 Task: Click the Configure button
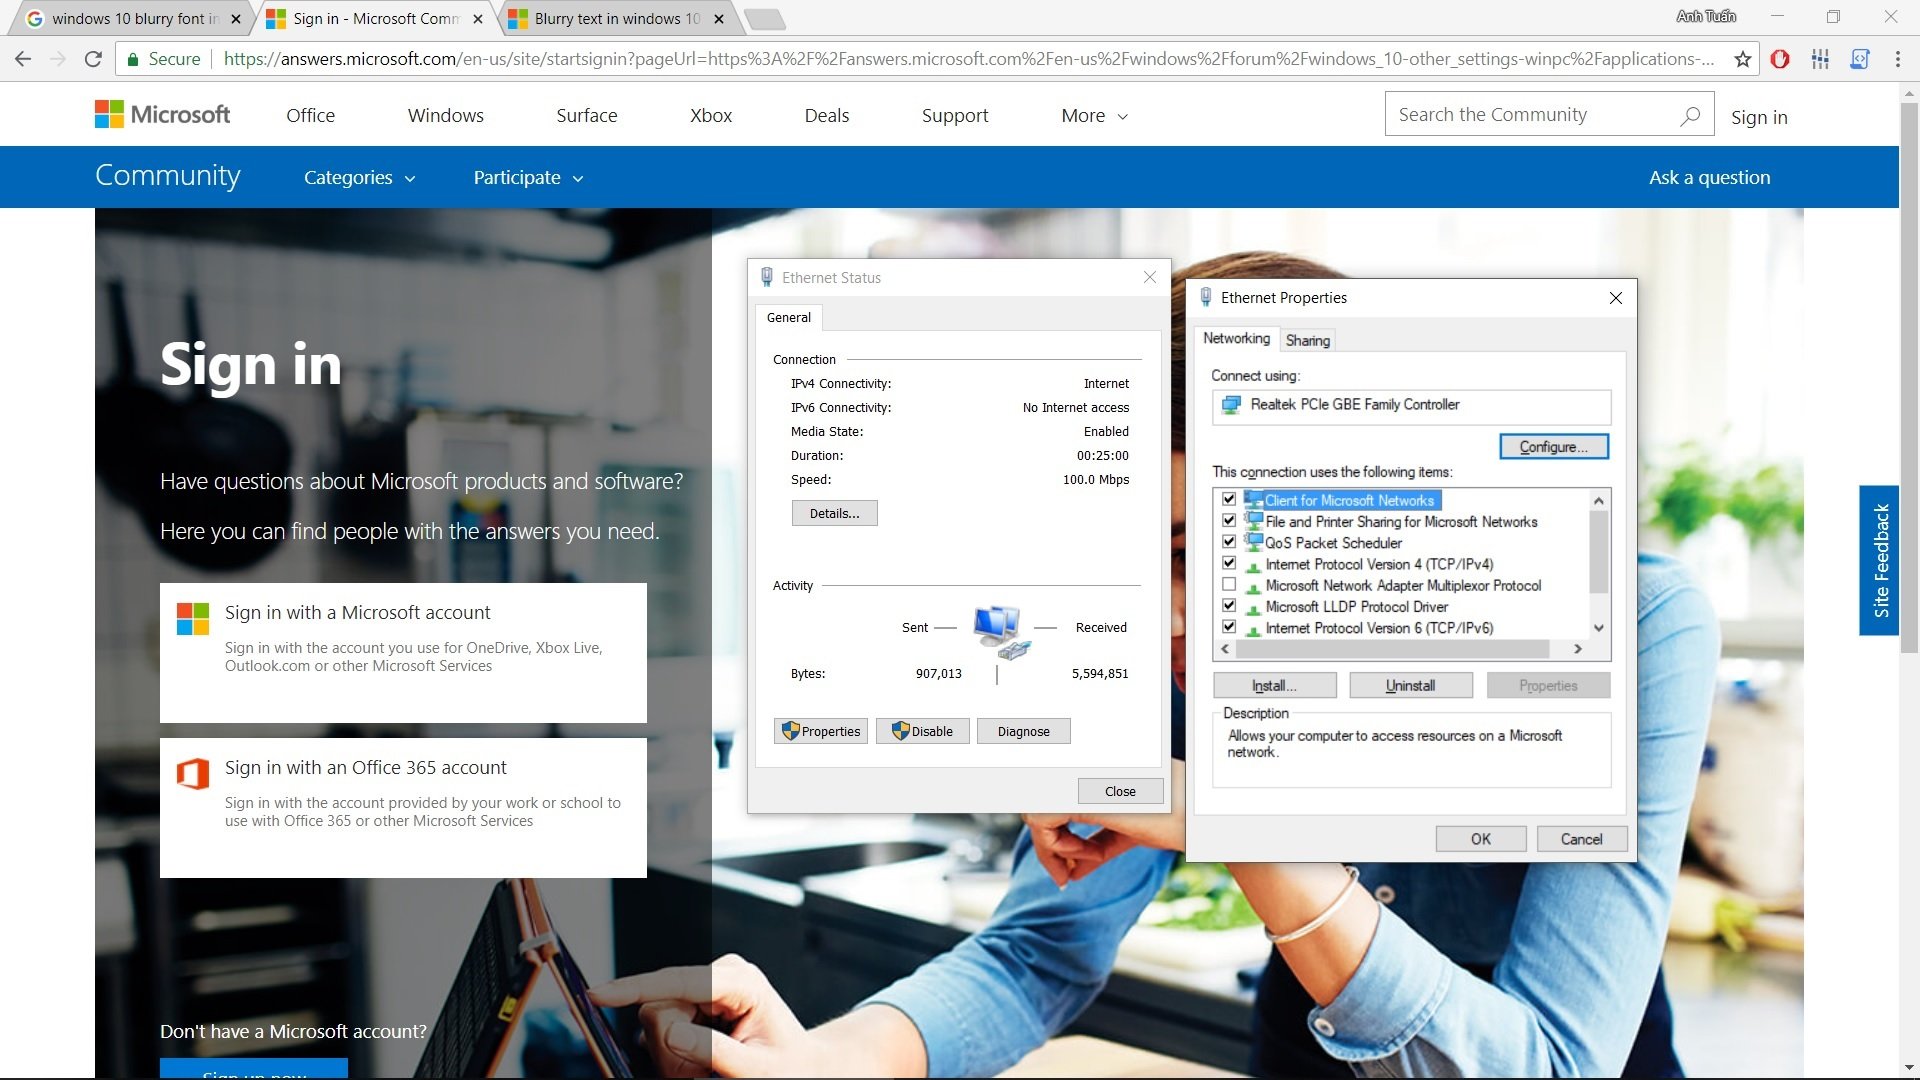click(1554, 447)
